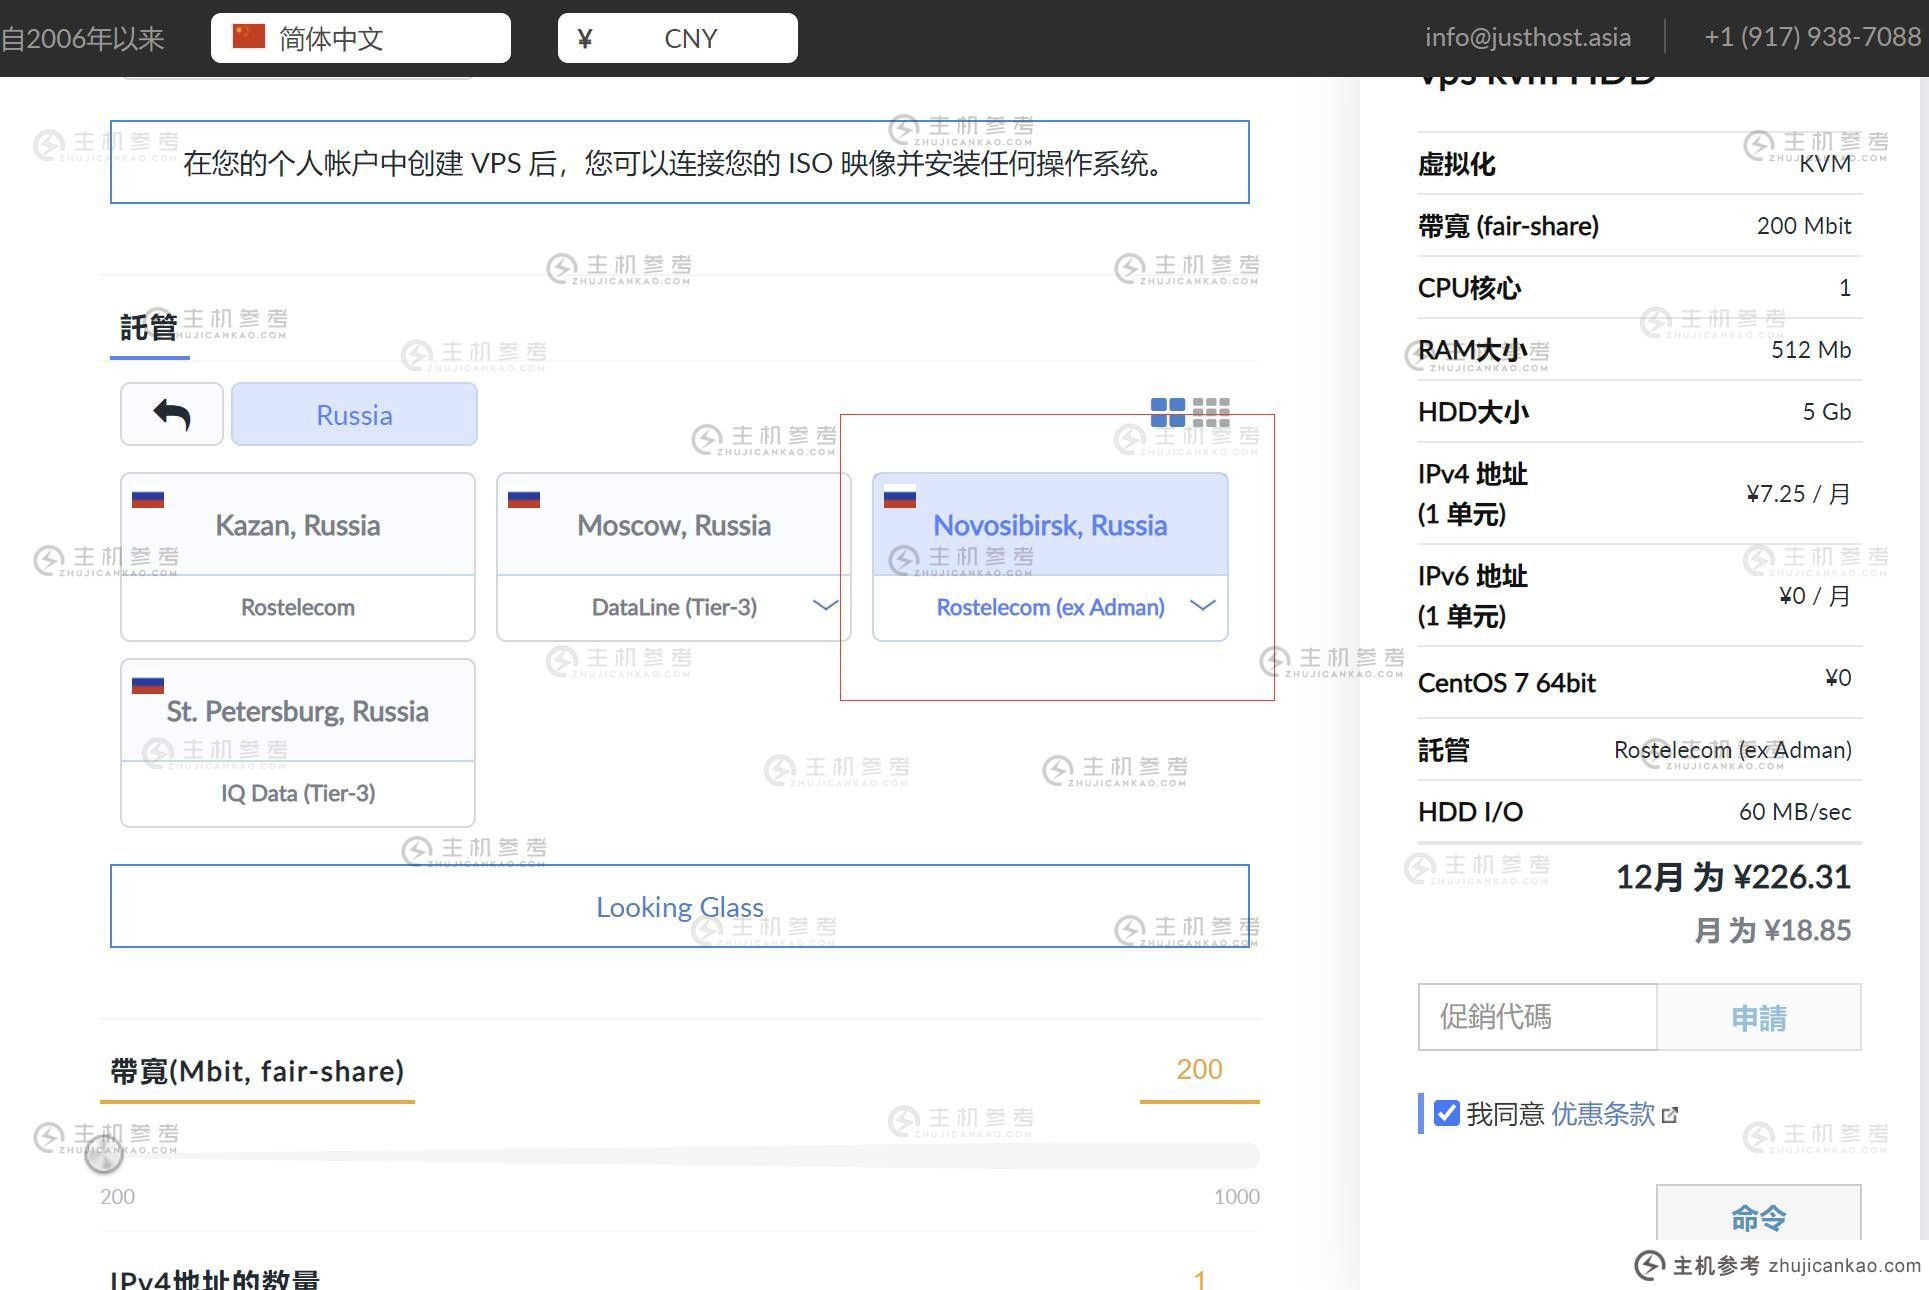Click the back arrow button beside Russia

171,414
